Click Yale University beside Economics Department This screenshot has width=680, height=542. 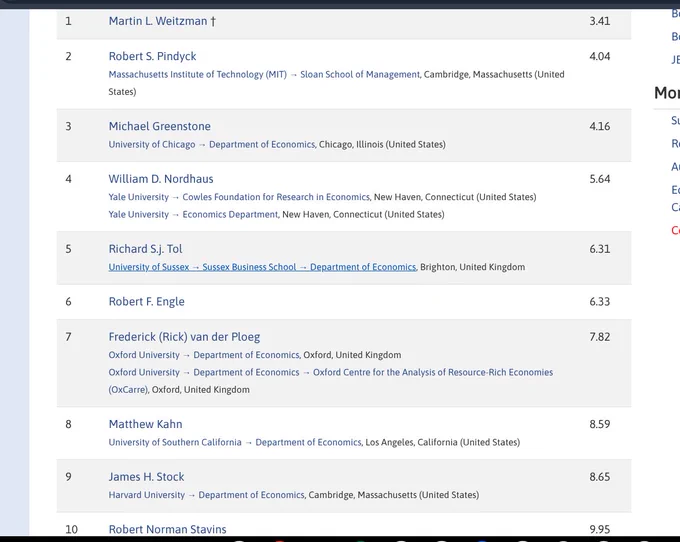[x=138, y=215]
